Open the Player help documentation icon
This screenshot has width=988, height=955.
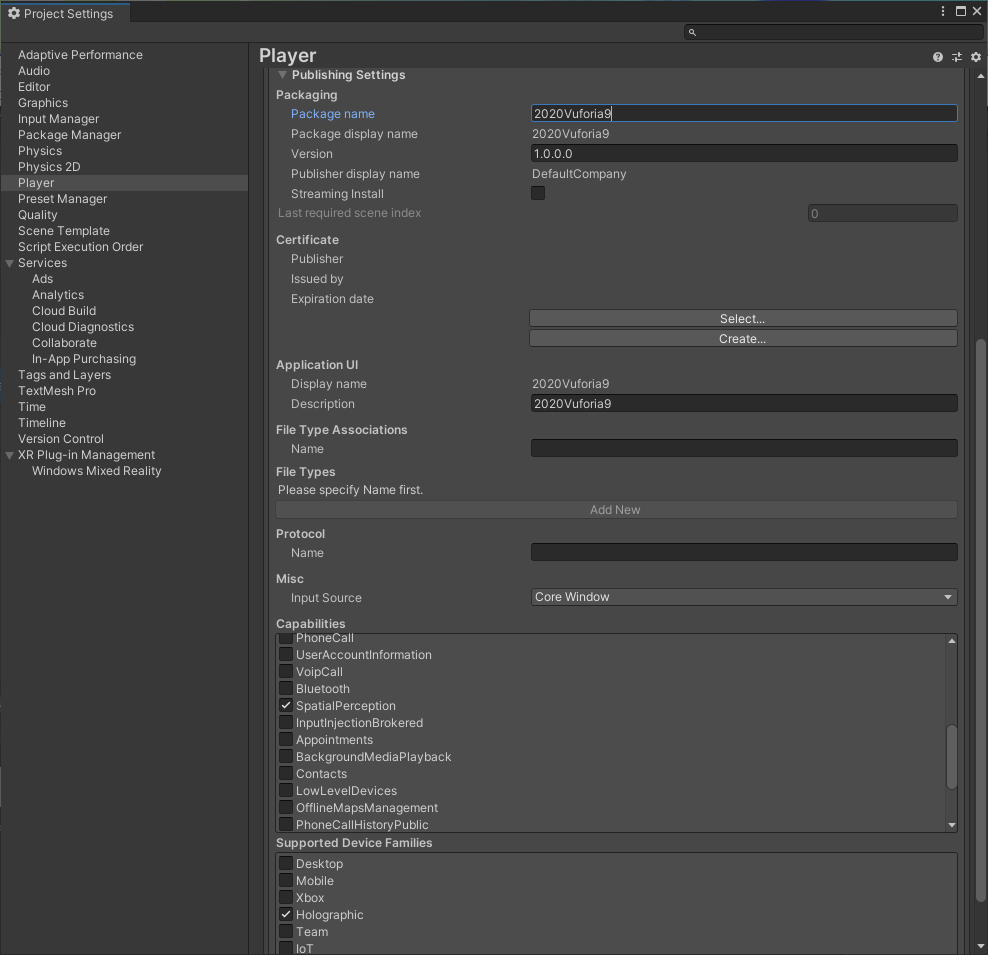coord(937,57)
